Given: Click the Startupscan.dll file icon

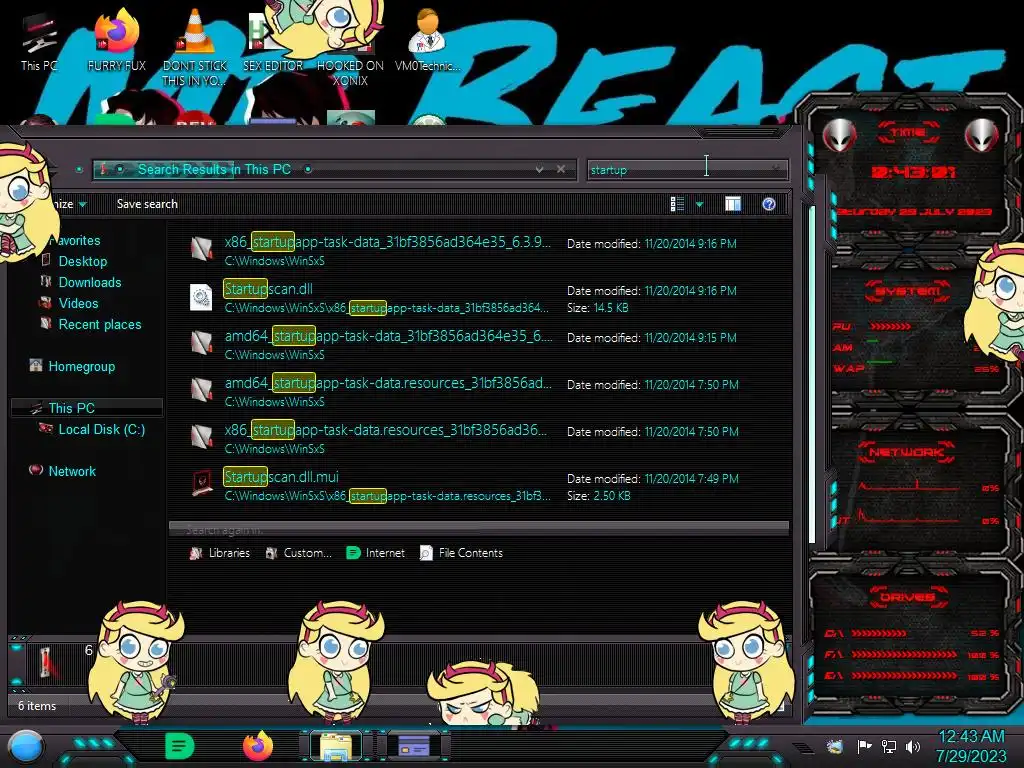Looking at the screenshot, I should [x=201, y=297].
